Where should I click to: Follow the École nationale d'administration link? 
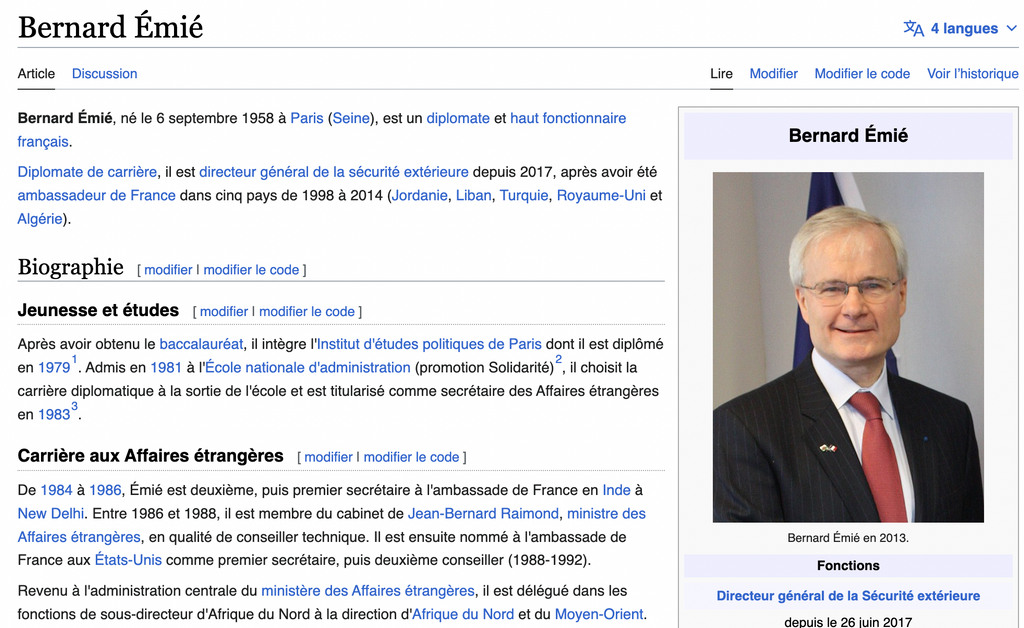tap(308, 367)
